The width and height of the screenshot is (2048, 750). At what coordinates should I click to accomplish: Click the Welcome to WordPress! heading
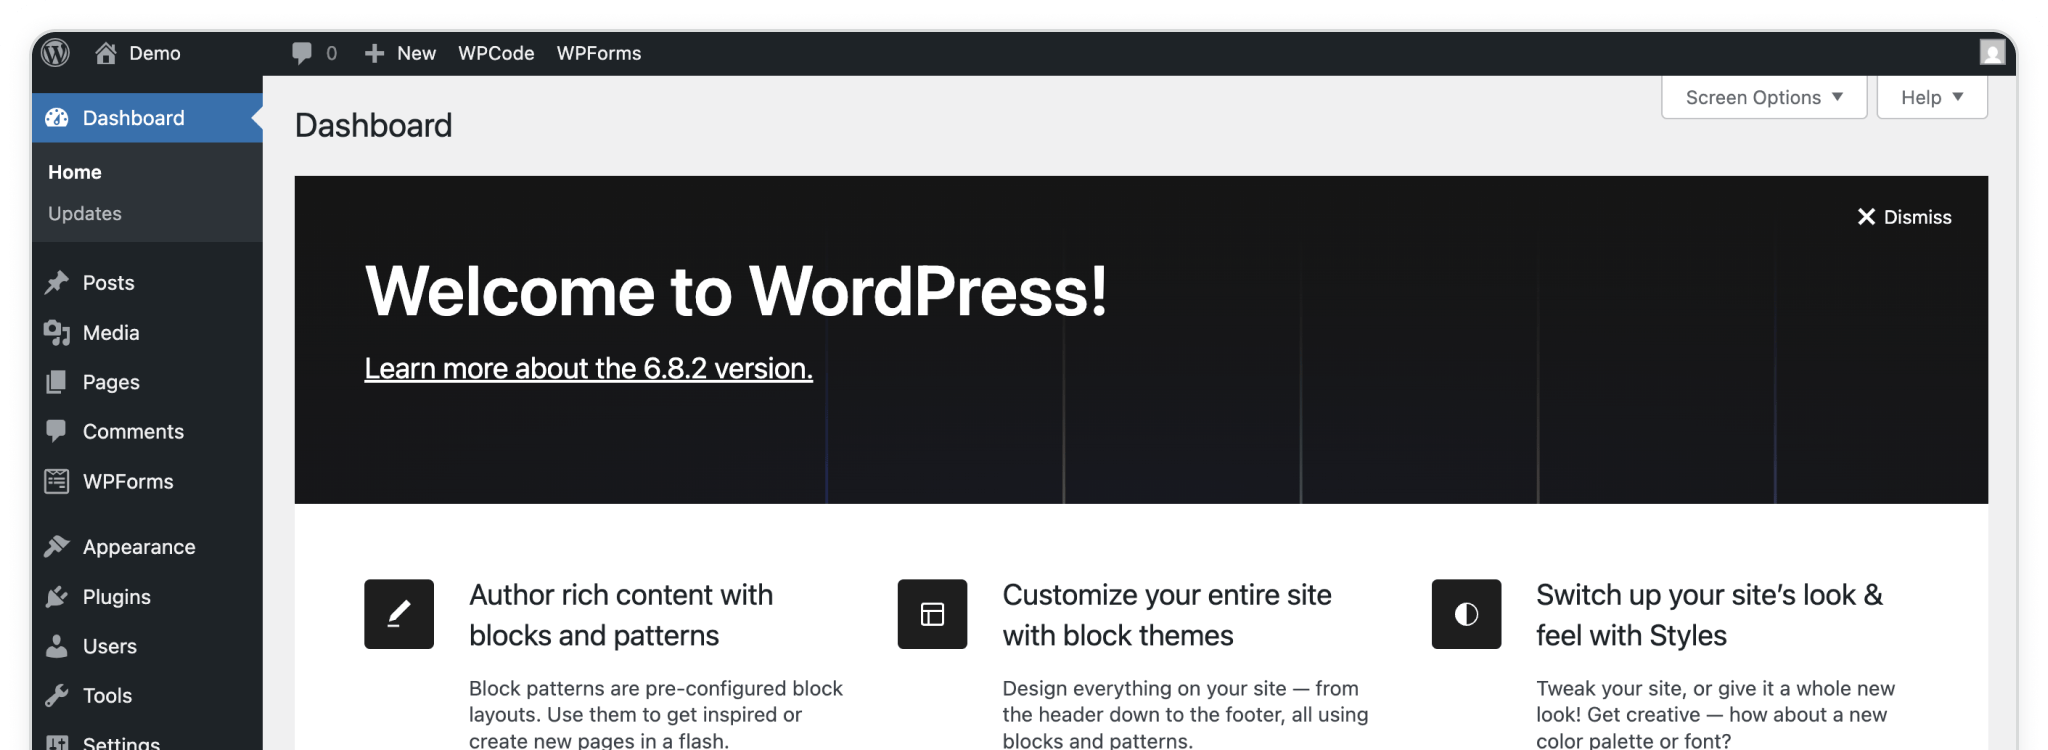pos(736,291)
